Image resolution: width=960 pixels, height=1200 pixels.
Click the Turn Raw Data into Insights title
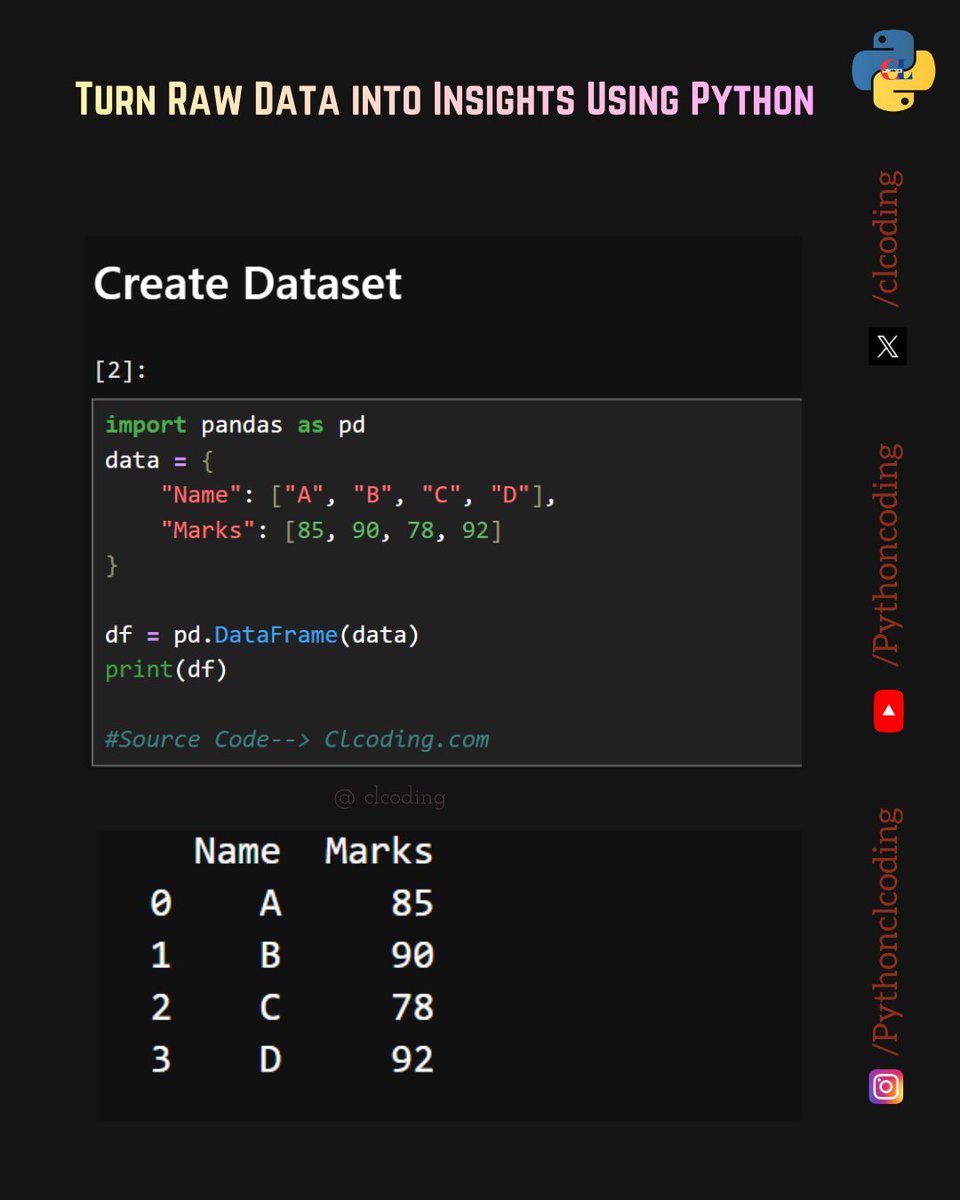pos(445,98)
